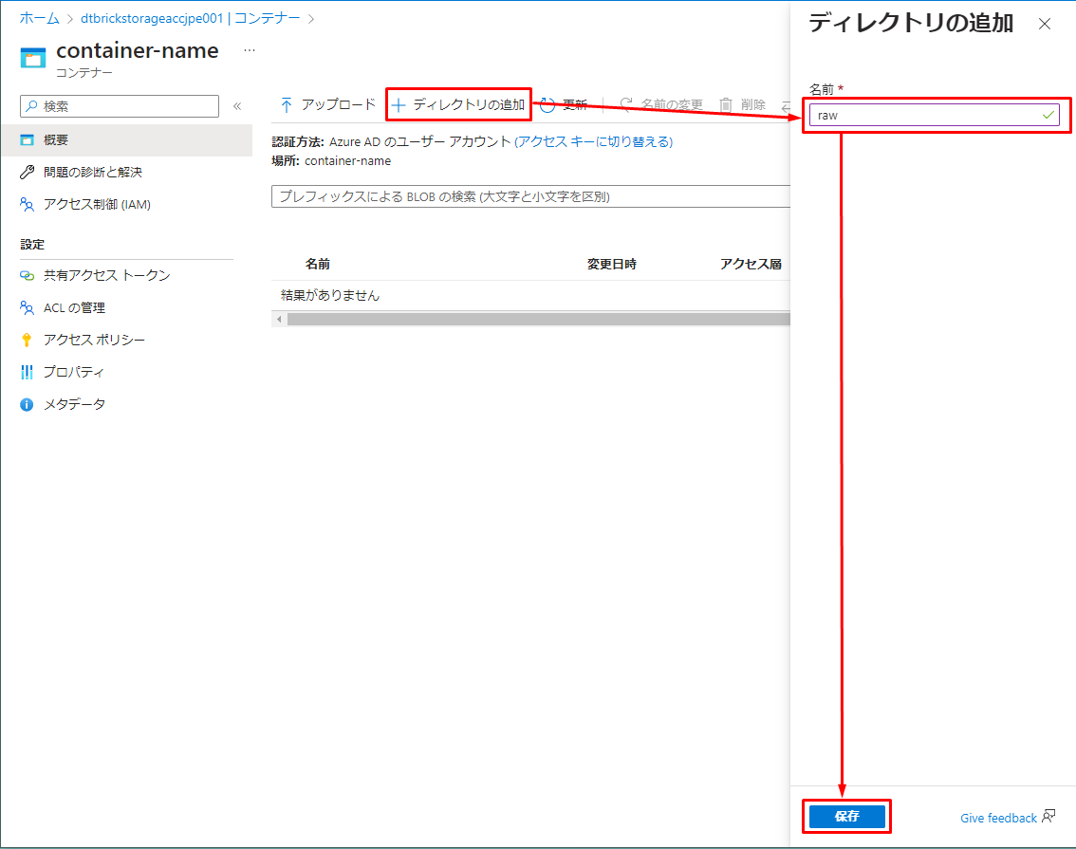Click the 概要 overview icon
Viewport: 1076px width, 849px height.
[27, 140]
